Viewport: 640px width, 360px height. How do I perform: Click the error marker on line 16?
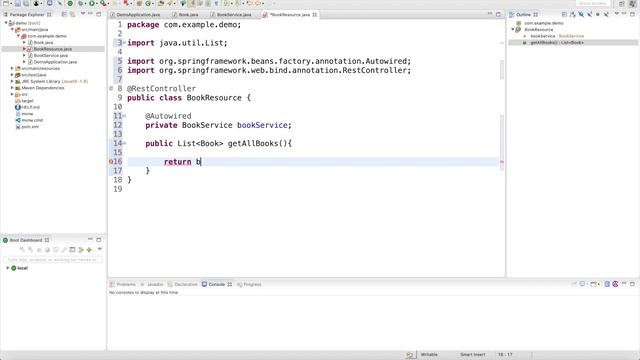(111, 162)
